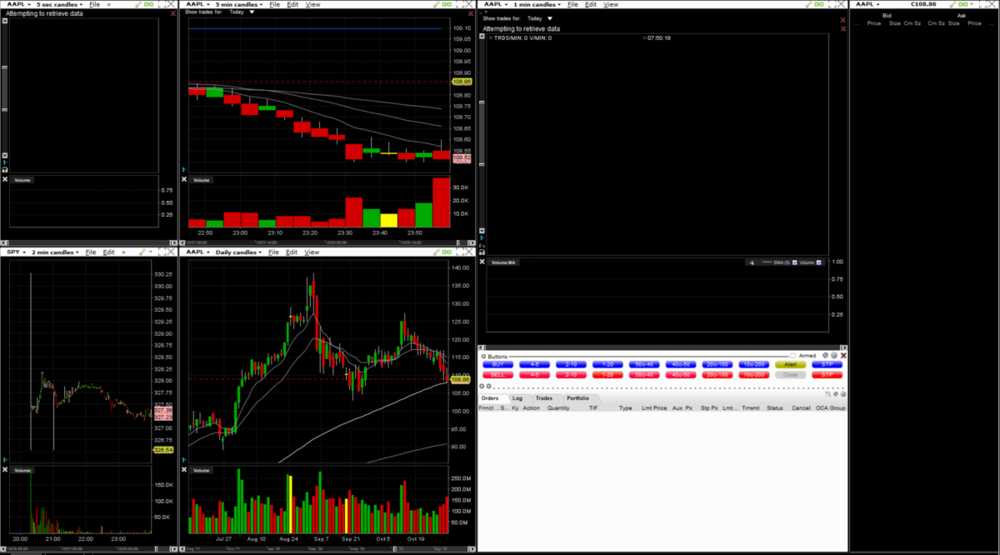
Task: Toggle the Volume checkbox in Volume MA panel
Action: (x=819, y=263)
